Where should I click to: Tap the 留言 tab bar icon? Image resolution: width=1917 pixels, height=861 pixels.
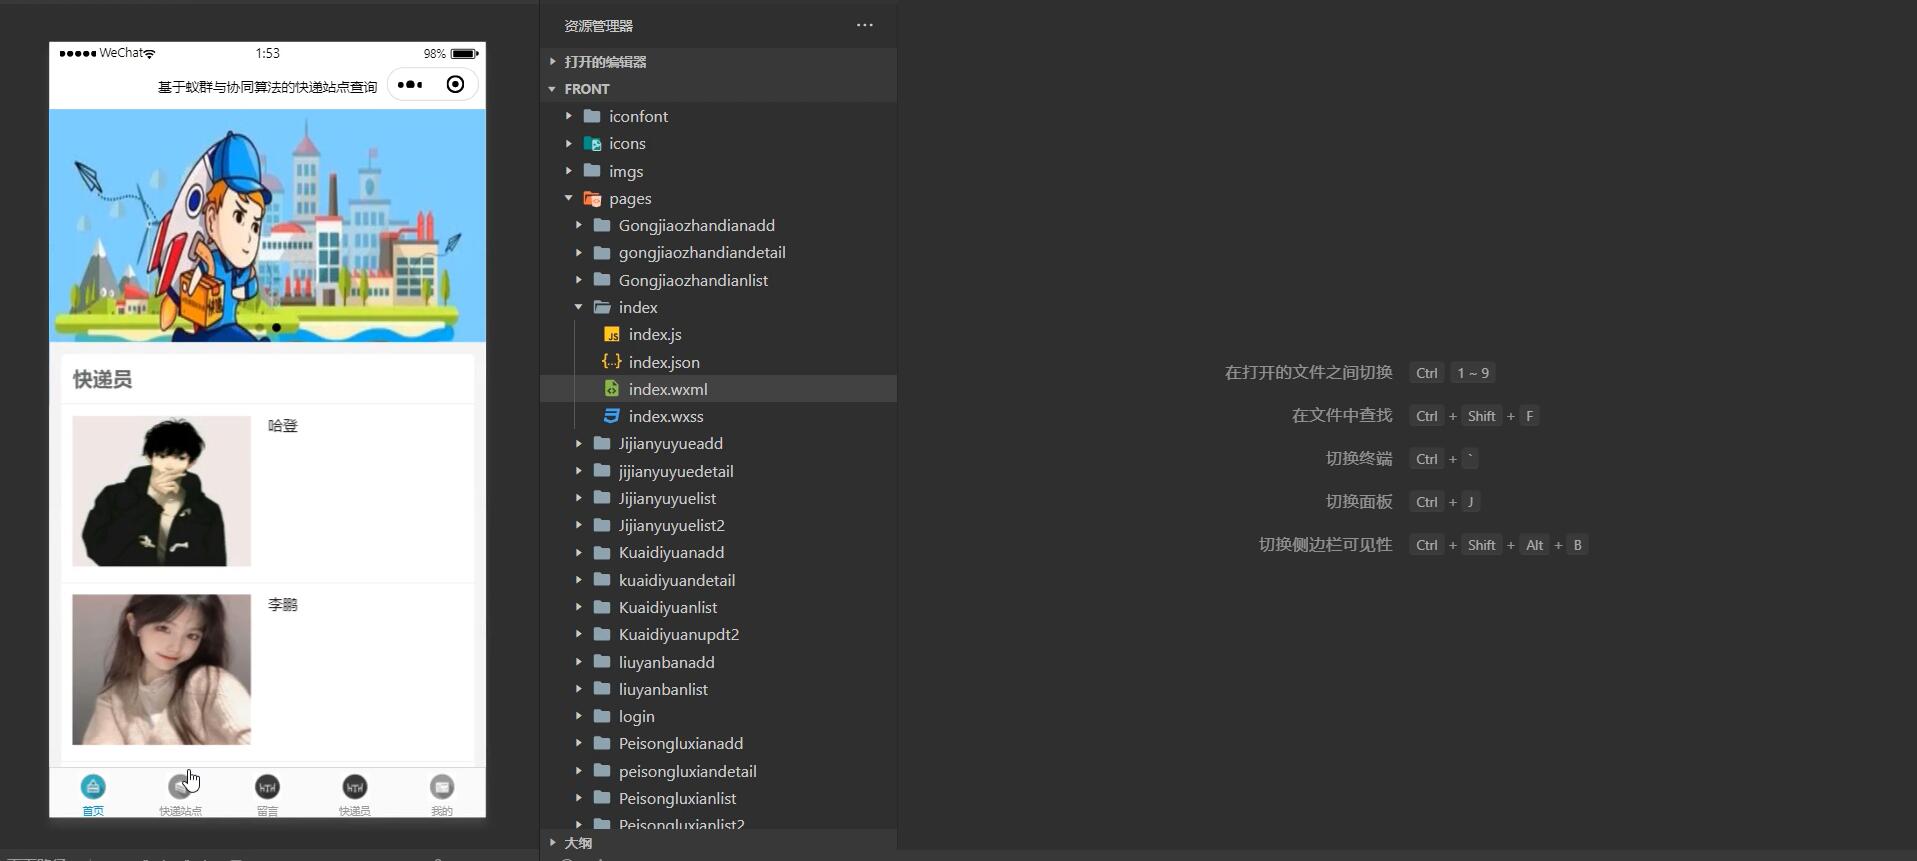pyautogui.click(x=267, y=787)
